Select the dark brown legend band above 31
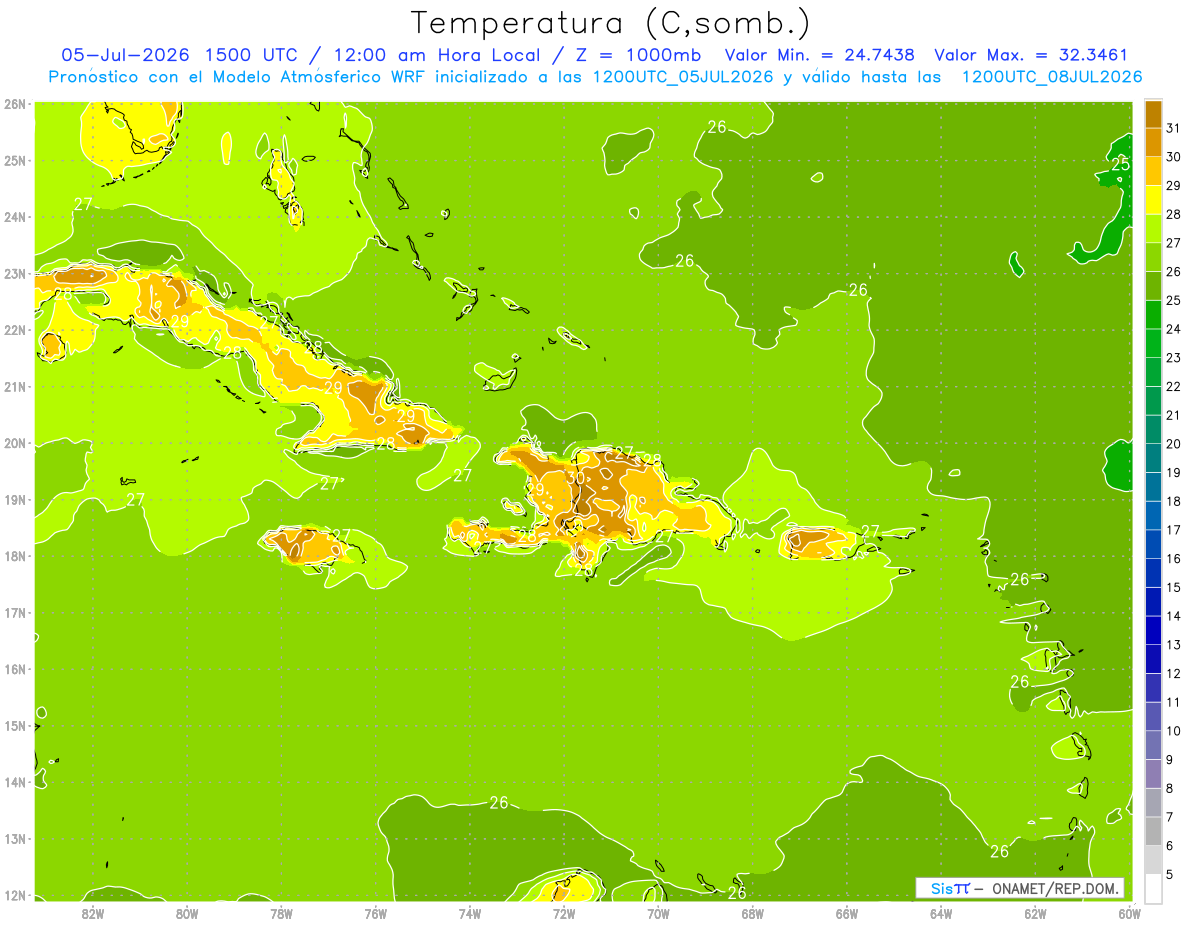 (1153, 114)
